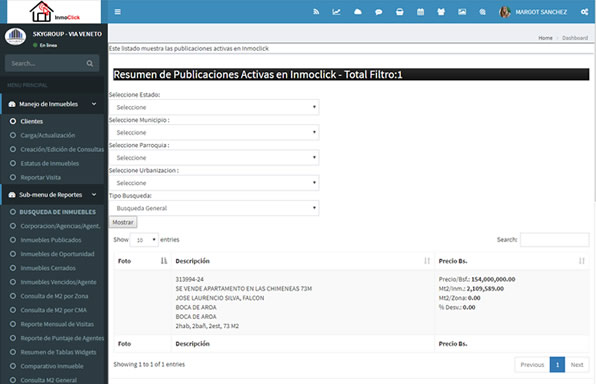Open Reporte de Puntaje de Agentes
This screenshot has height=384, width=596.
coord(62,338)
